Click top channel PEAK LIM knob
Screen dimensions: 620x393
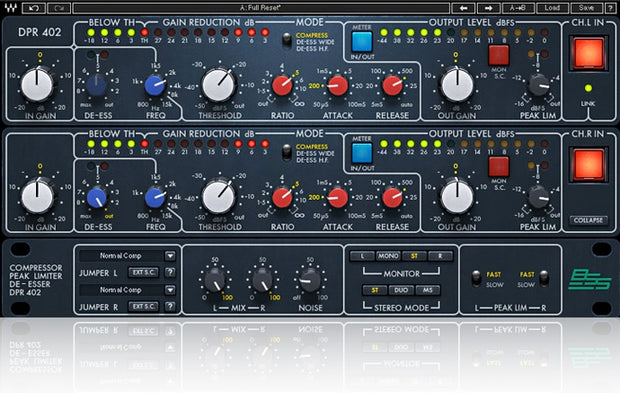click(539, 85)
